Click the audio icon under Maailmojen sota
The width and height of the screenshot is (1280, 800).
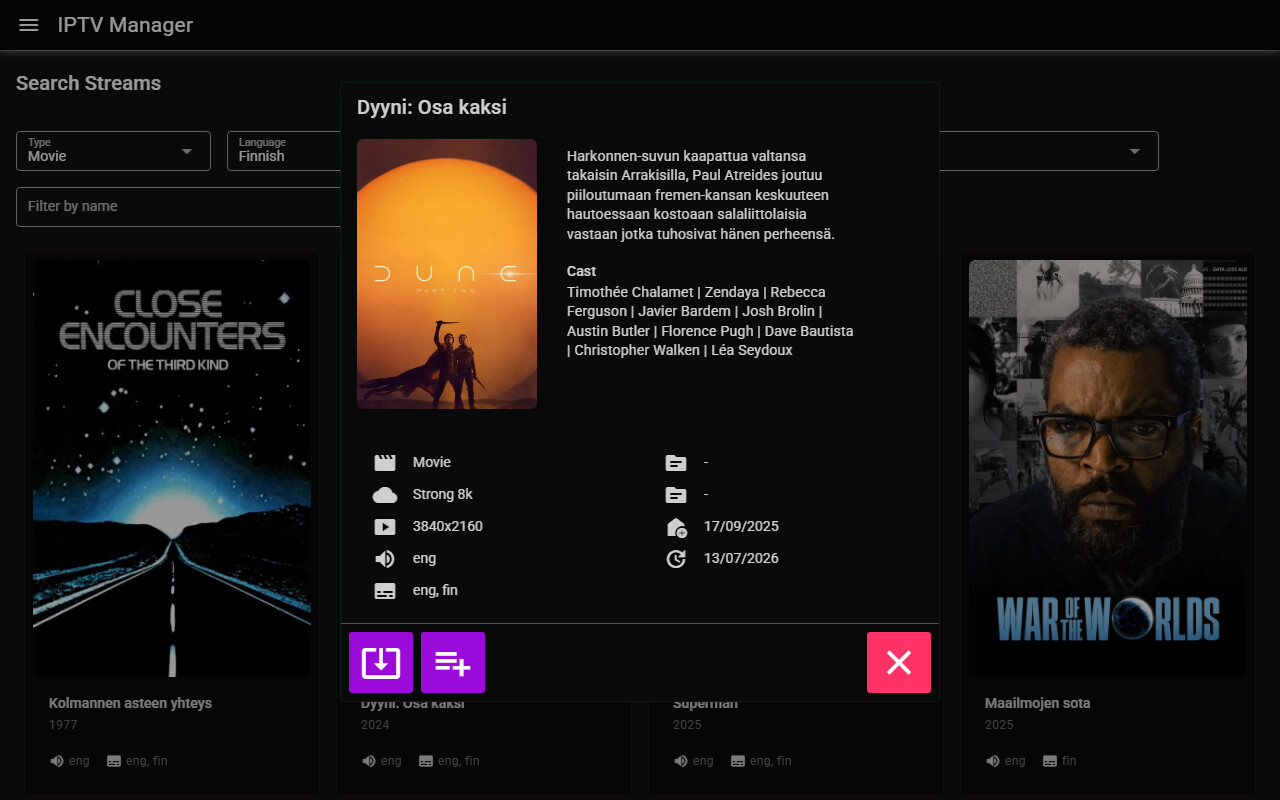(x=993, y=761)
